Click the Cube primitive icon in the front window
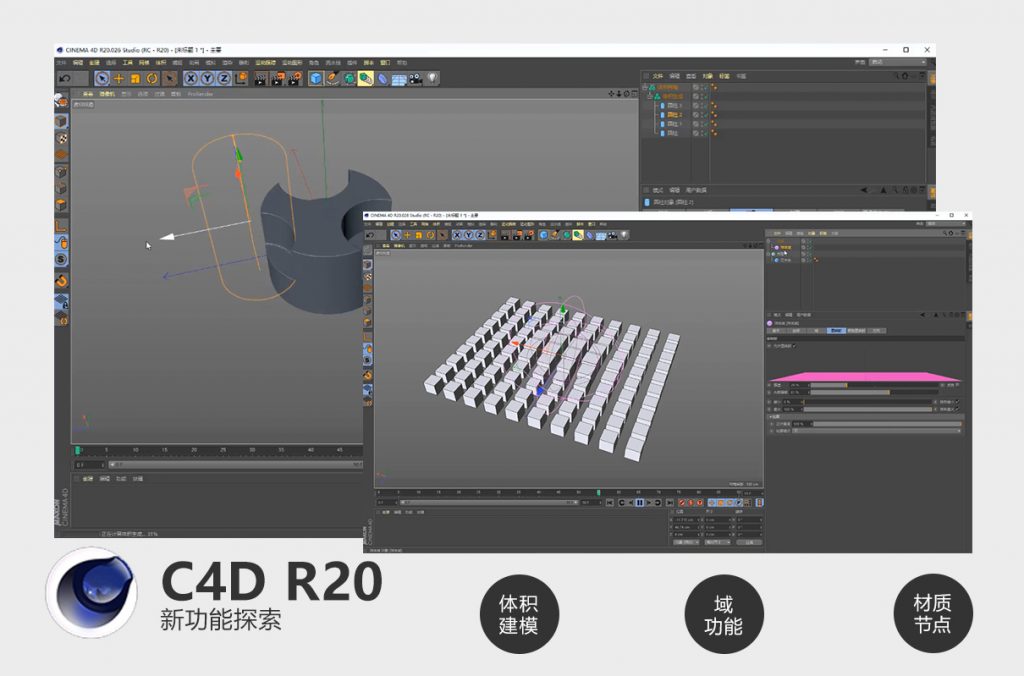 [x=543, y=235]
